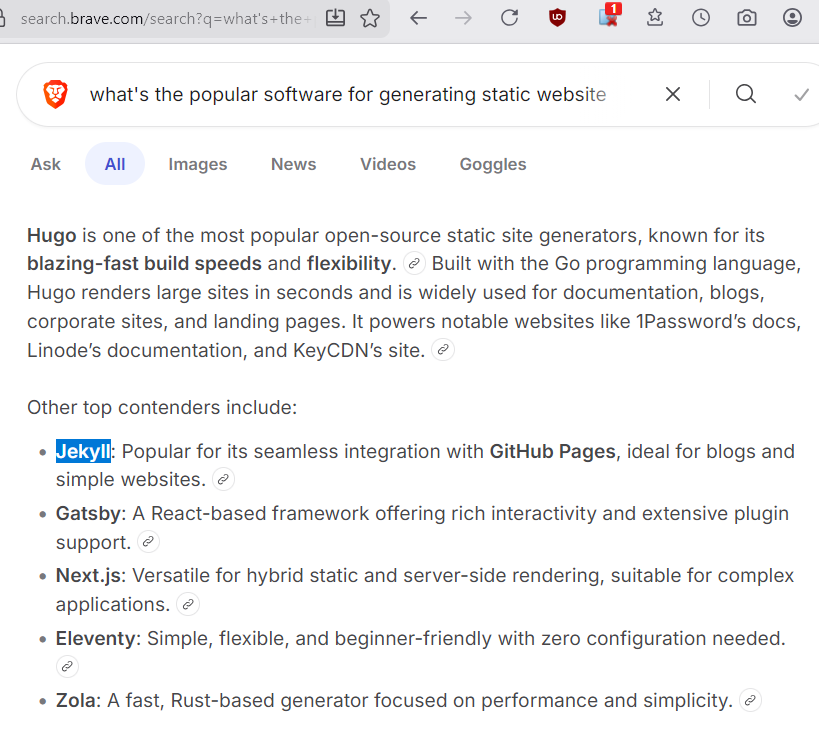Switch to the Videos tab
The height and width of the screenshot is (736, 819).
point(388,164)
